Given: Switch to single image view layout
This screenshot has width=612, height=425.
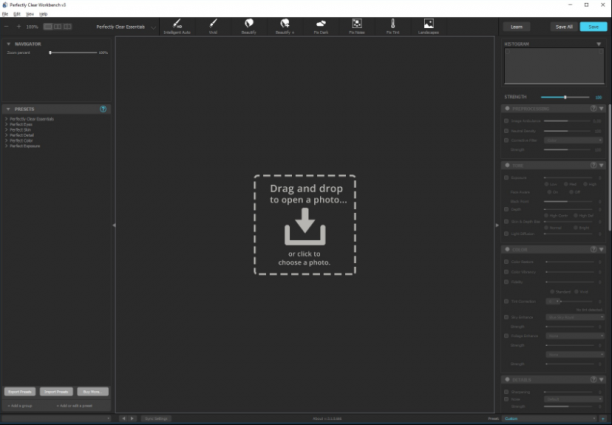Looking at the screenshot, I should [48, 27].
